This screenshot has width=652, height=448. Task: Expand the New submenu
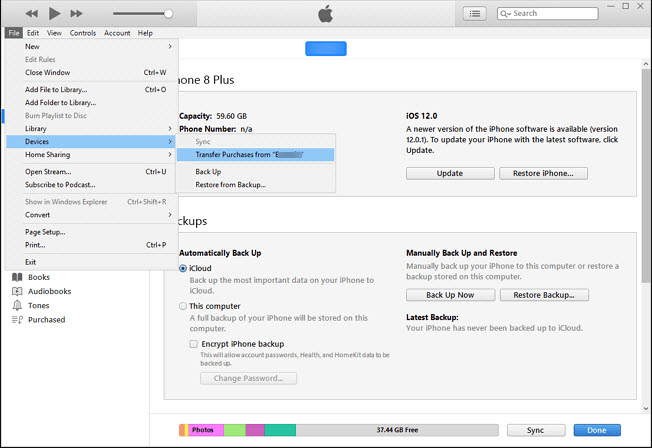[92, 47]
